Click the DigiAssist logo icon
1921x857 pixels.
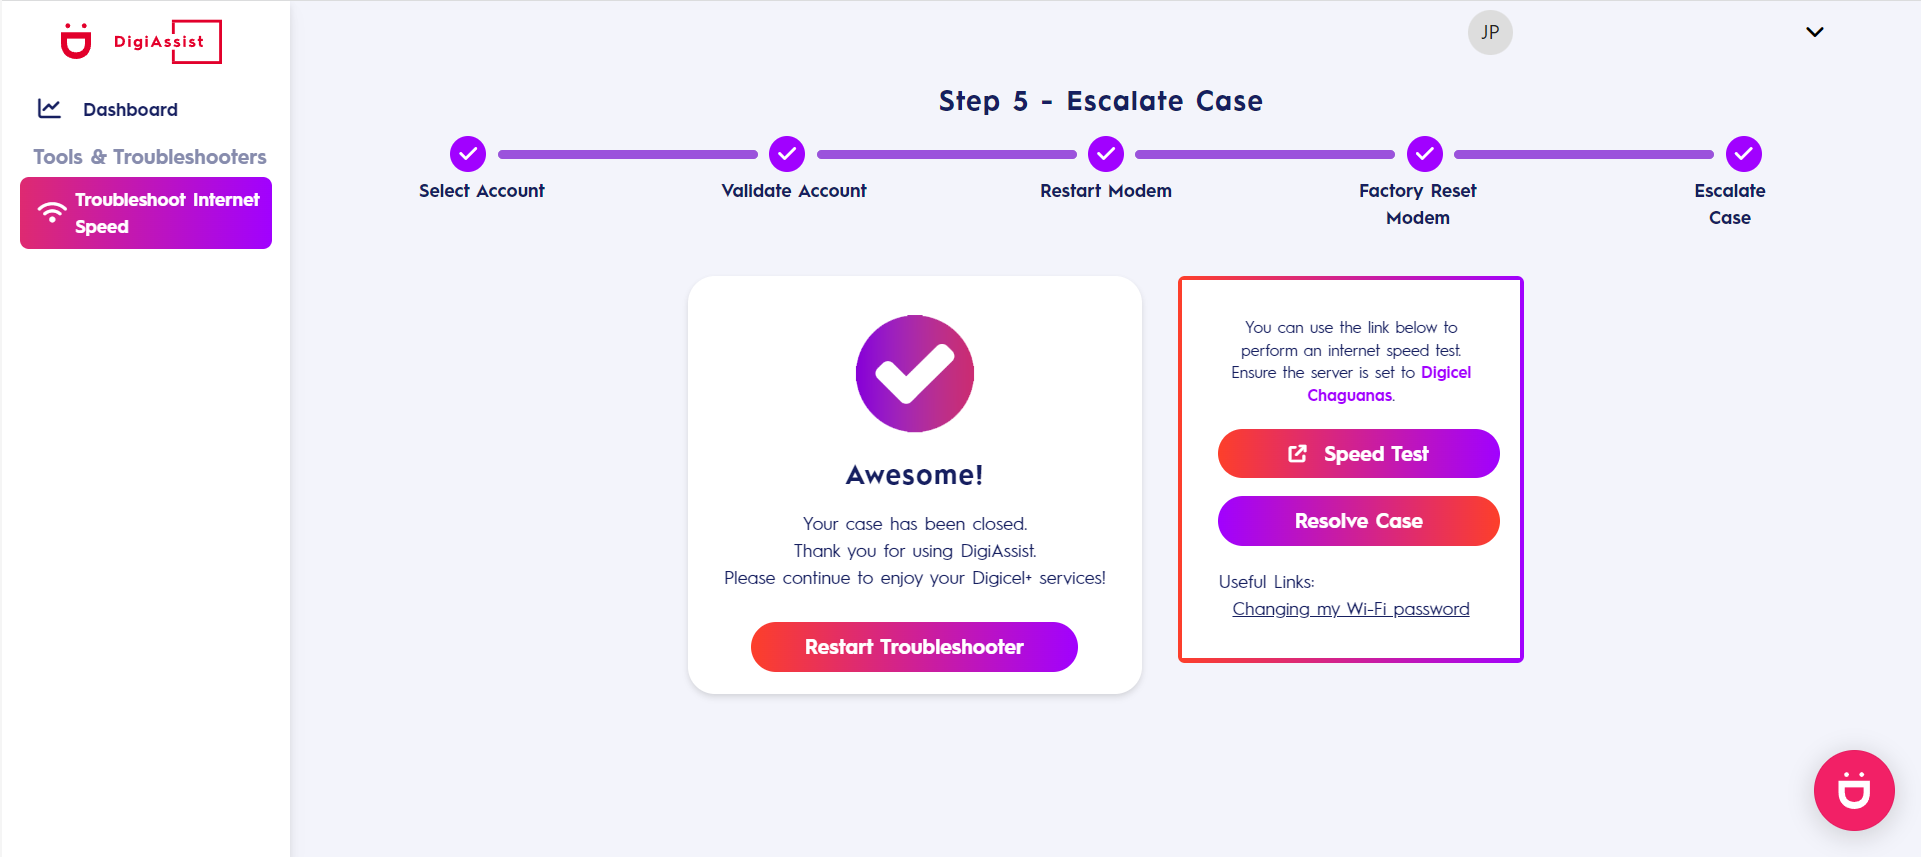click(76, 41)
